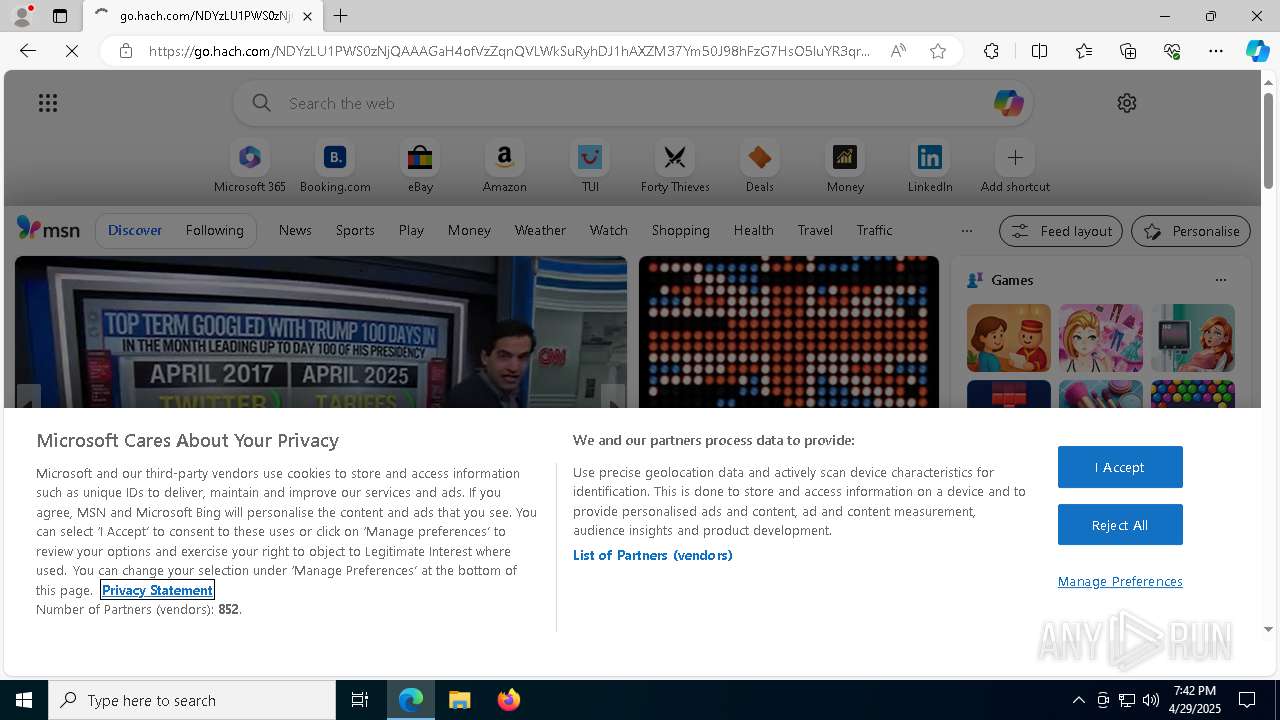View site information lock icon
This screenshot has height=720, width=1280.
tap(126, 51)
